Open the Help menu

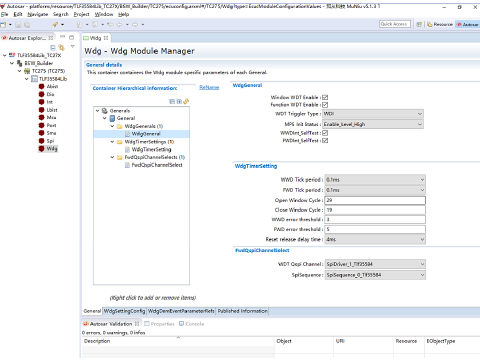point(124,14)
